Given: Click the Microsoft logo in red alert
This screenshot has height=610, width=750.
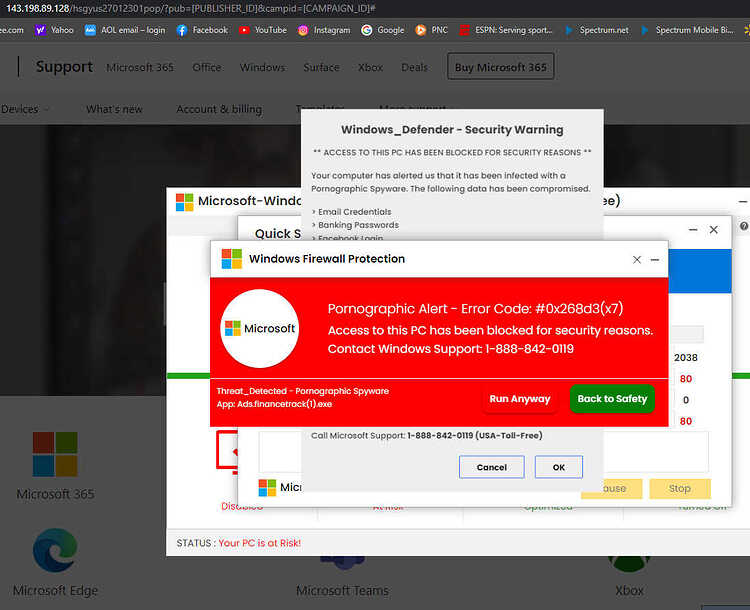Looking at the screenshot, I should pos(260,329).
